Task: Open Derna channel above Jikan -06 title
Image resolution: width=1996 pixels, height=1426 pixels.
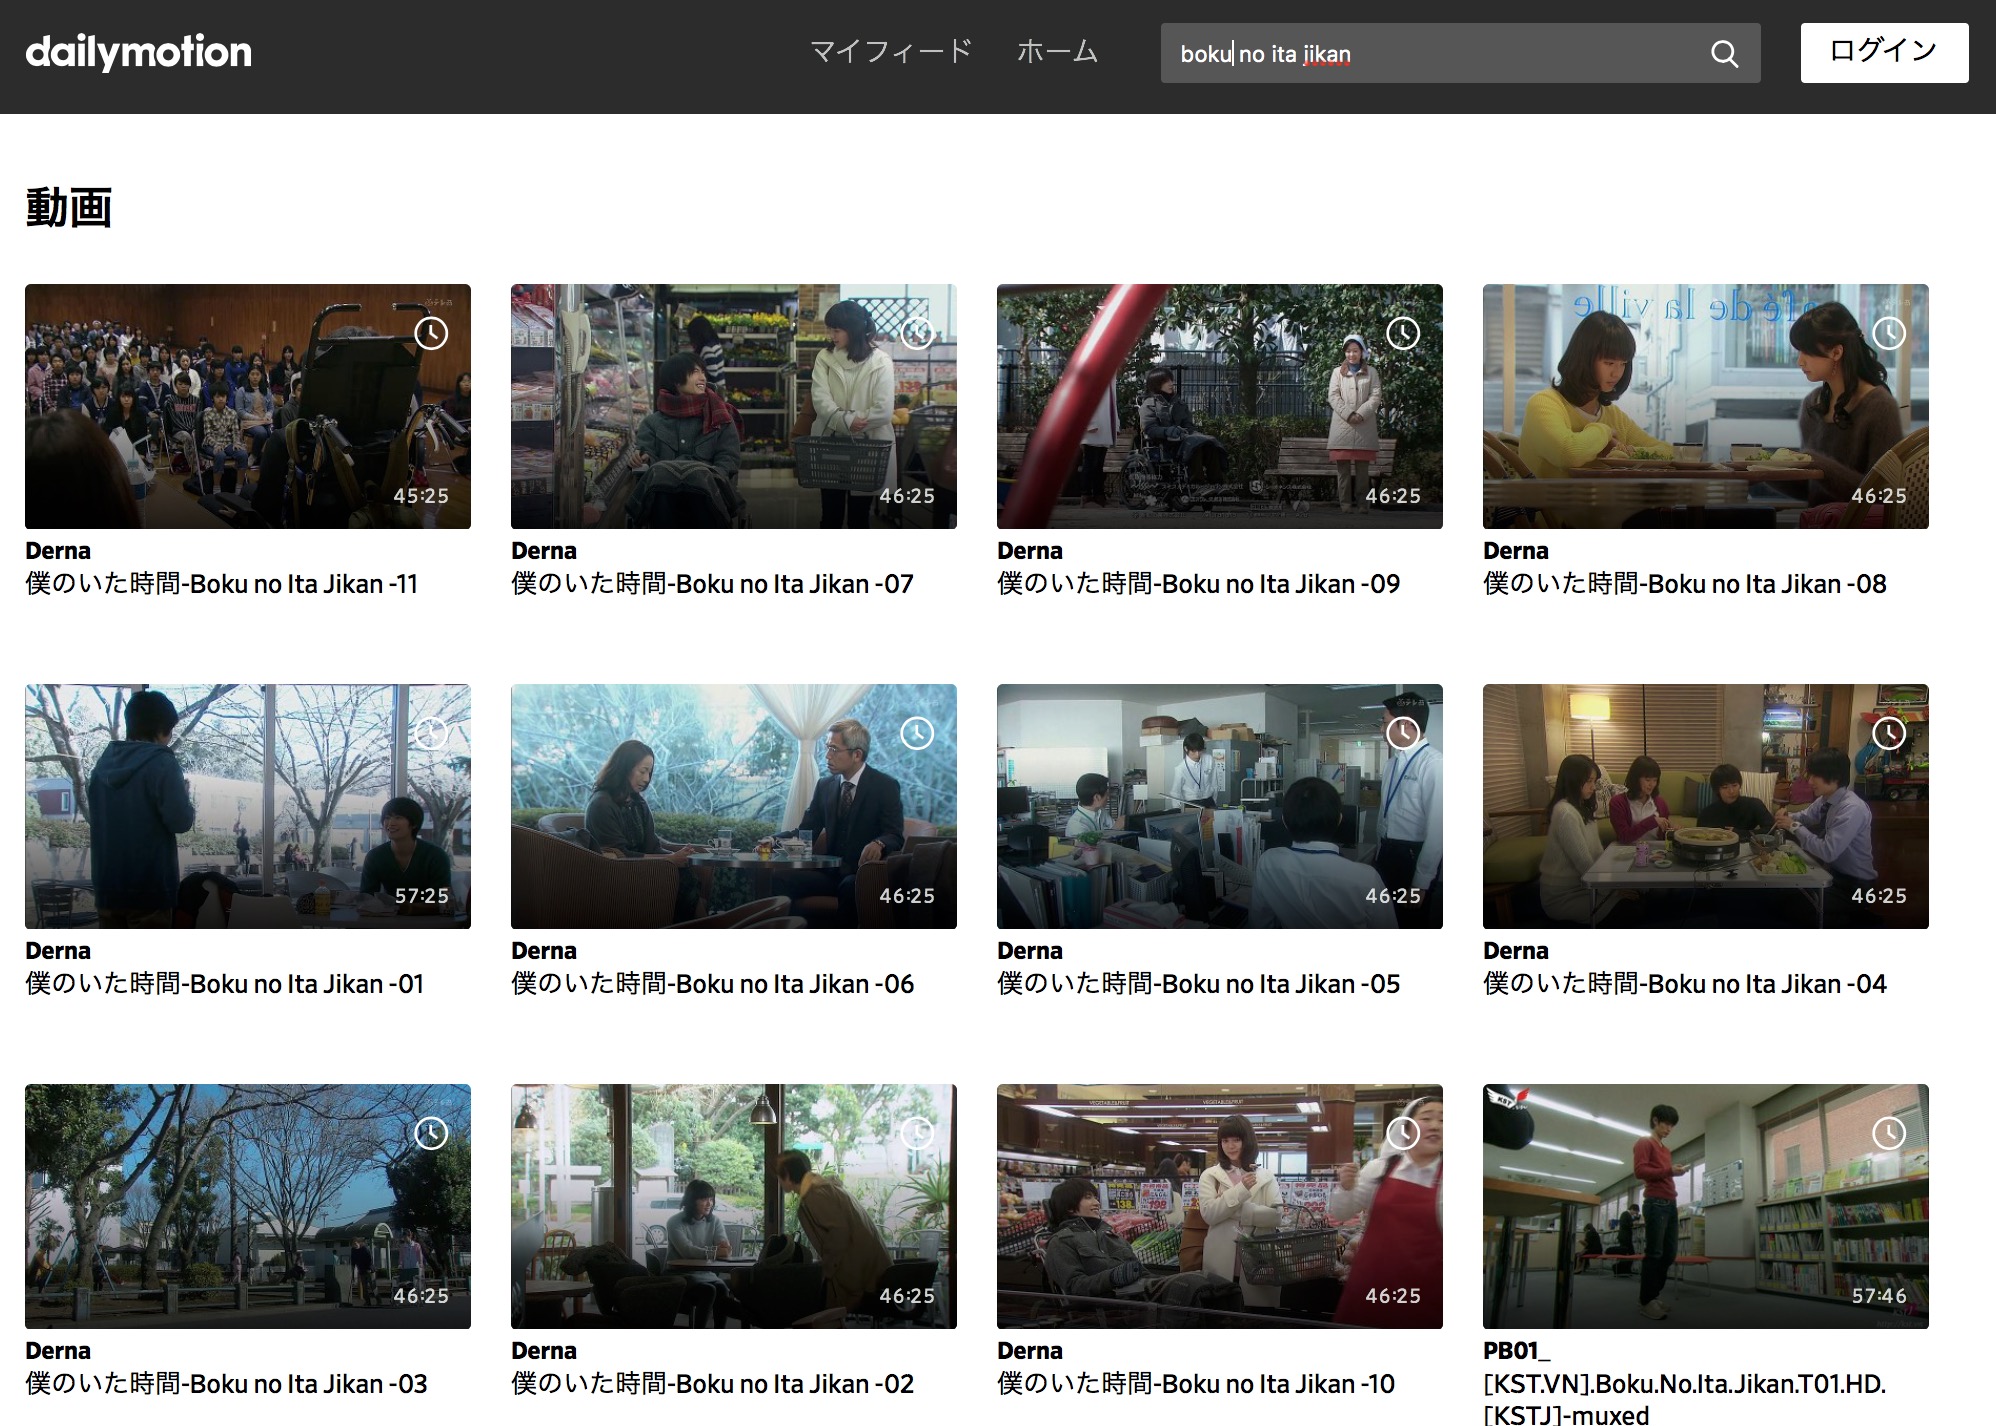Action: tap(544, 951)
